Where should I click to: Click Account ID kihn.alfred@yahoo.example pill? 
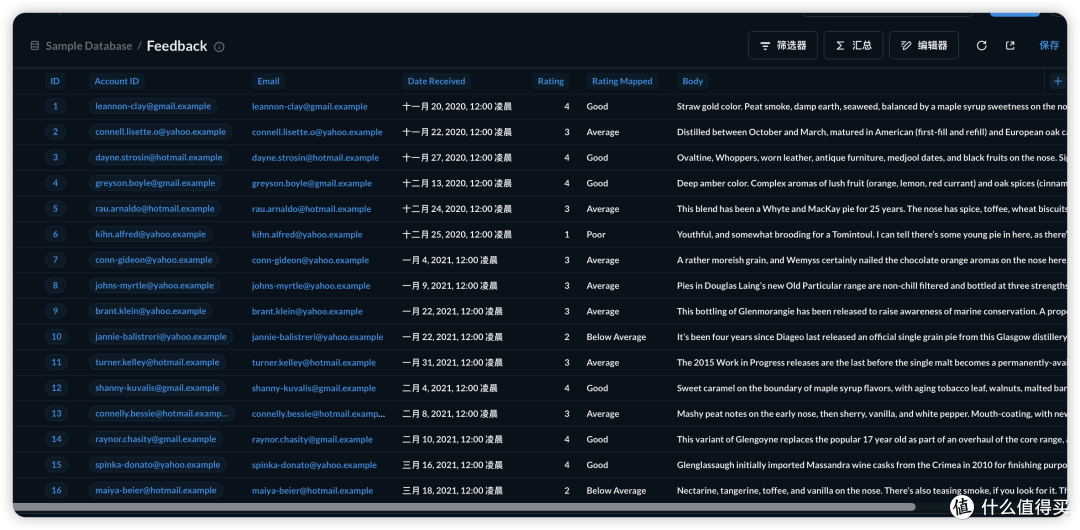pyautogui.click(x=150, y=234)
